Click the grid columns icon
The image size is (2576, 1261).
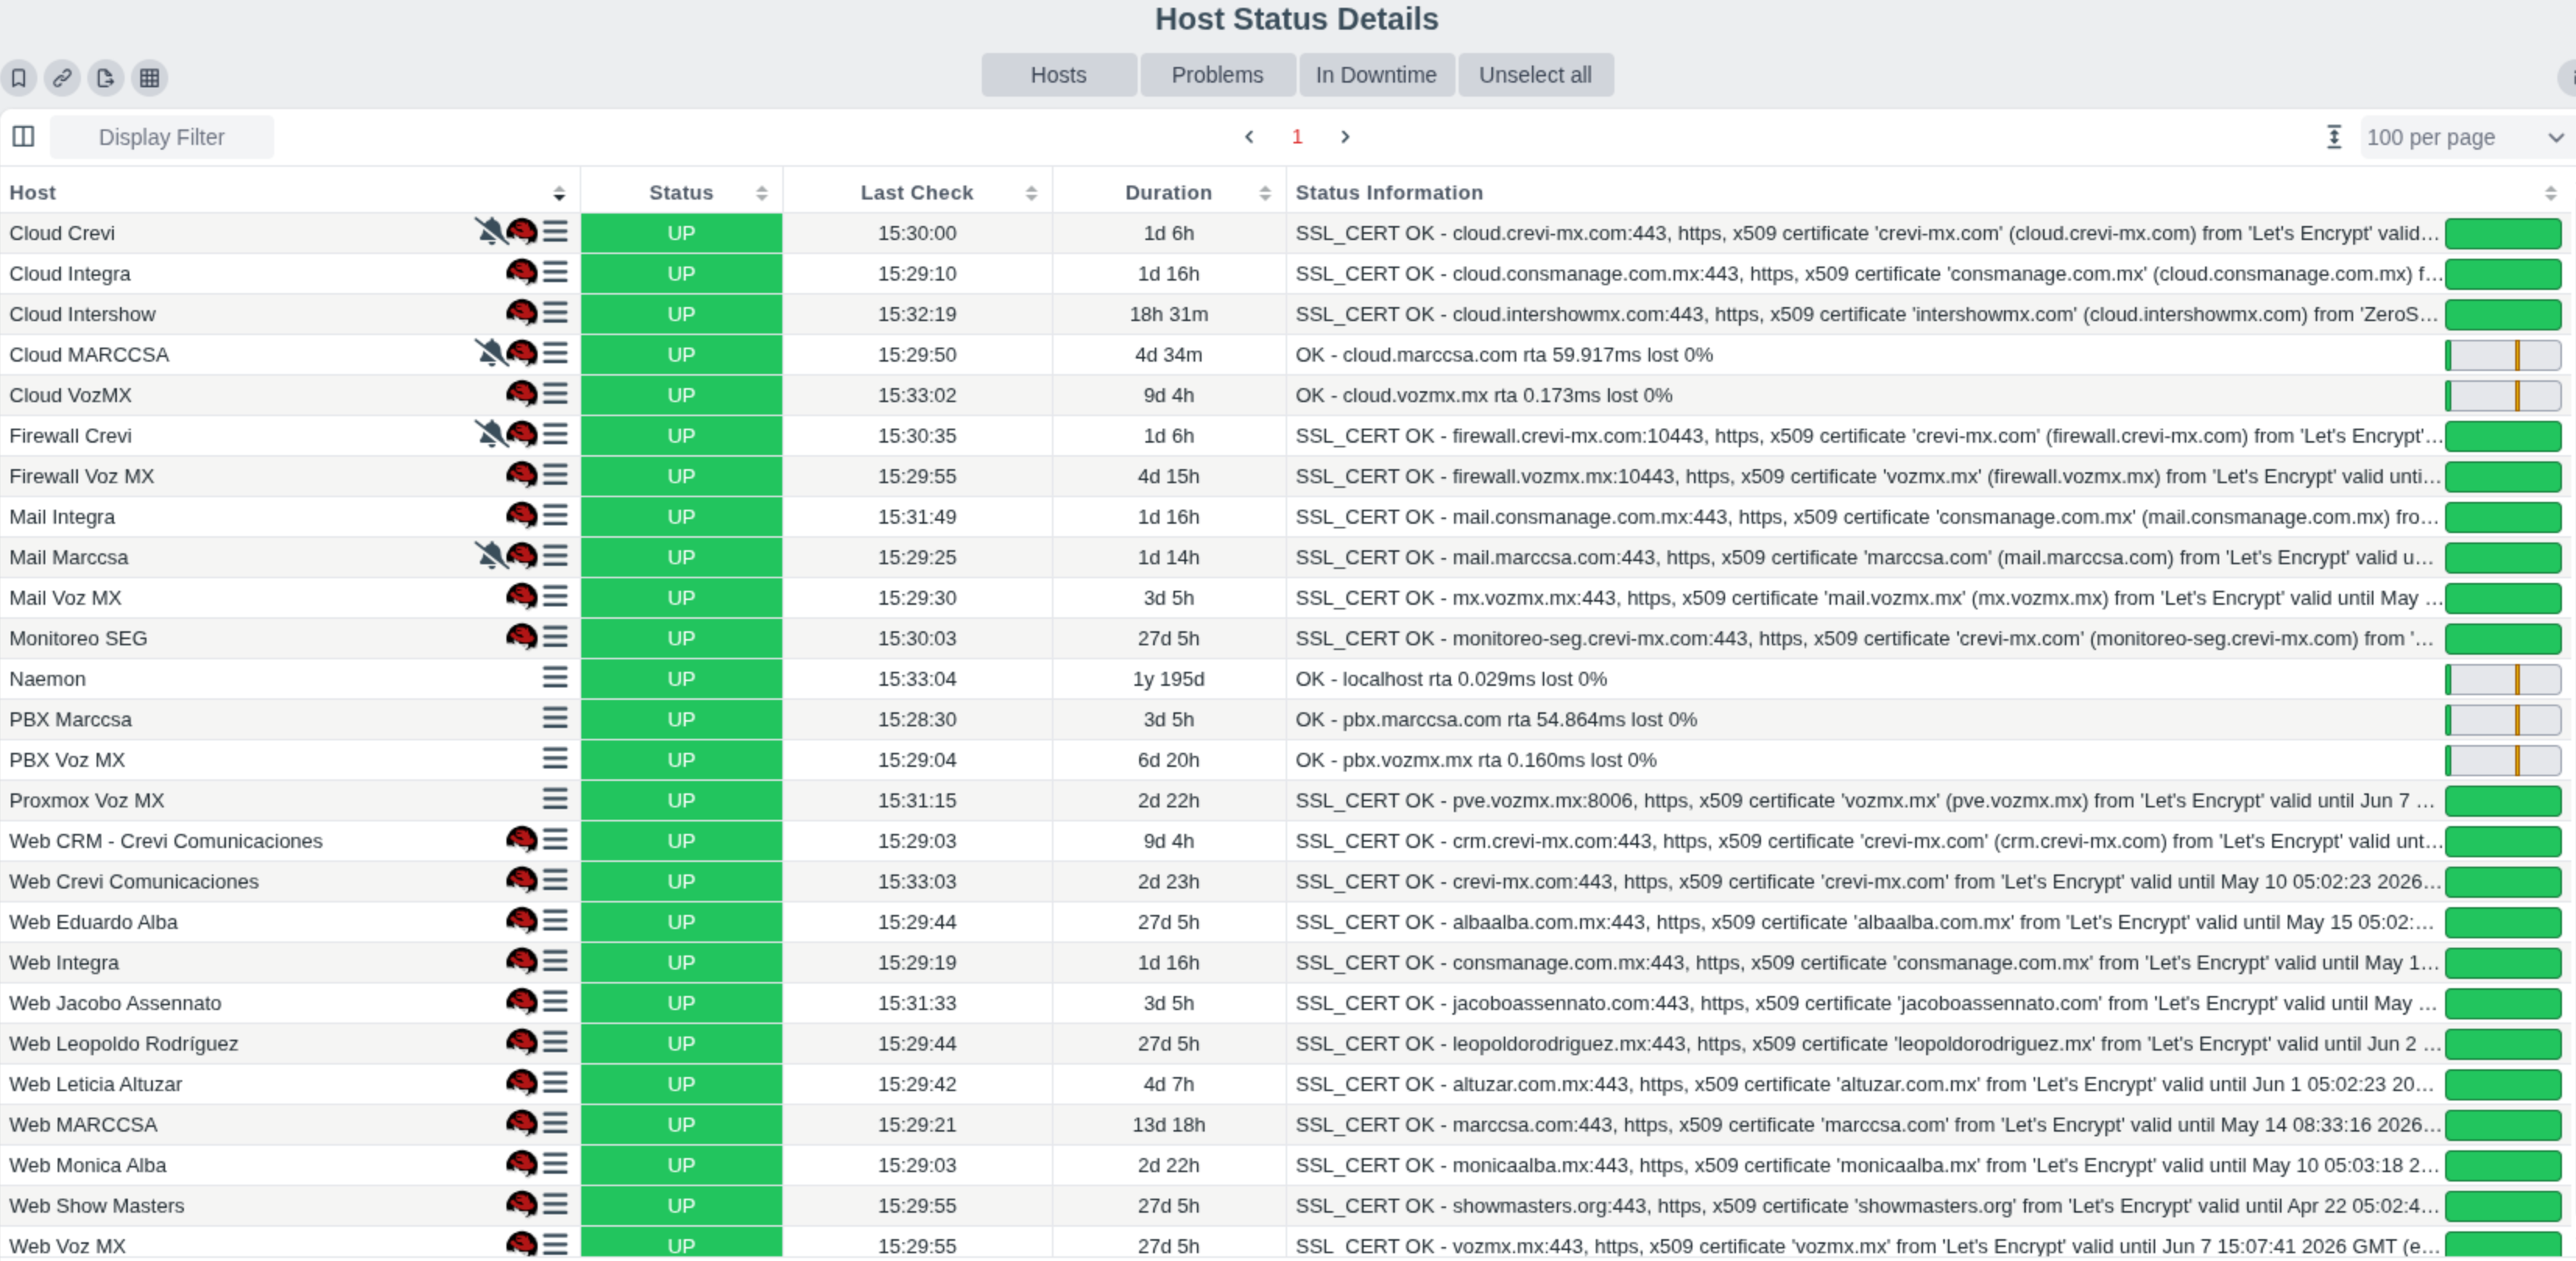(149, 77)
